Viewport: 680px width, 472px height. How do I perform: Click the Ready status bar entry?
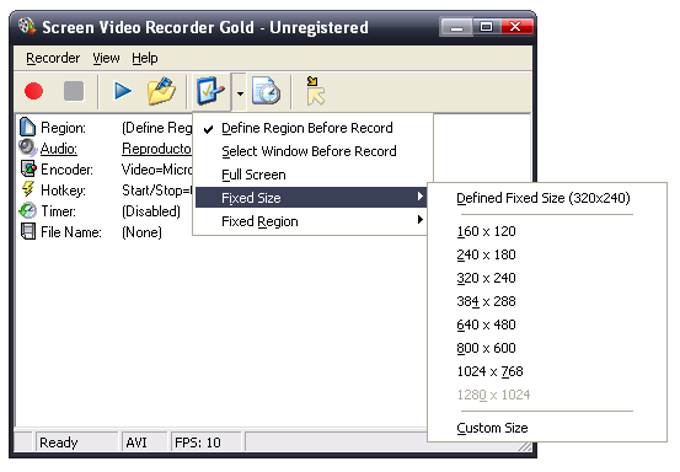coord(76,442)
